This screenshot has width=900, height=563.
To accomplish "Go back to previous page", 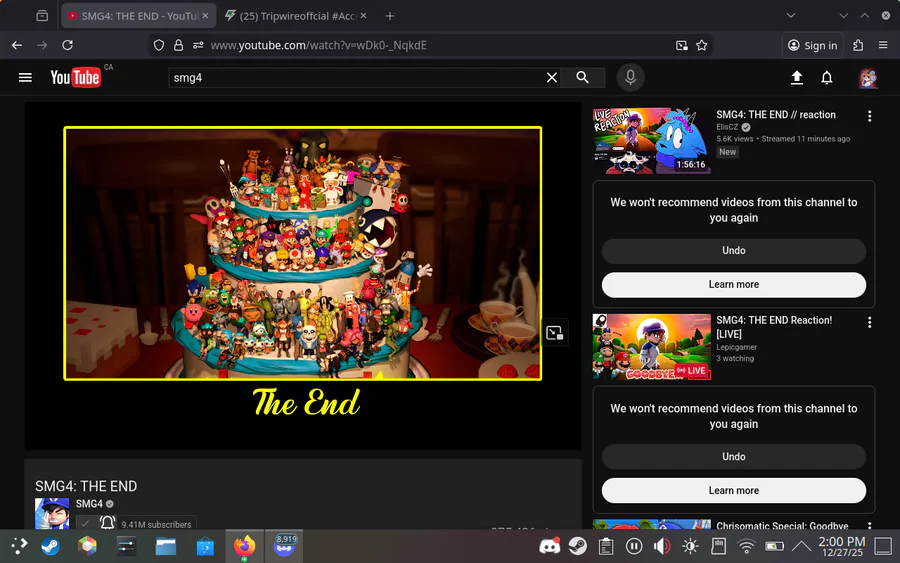I will pyautogui.click(x=17, y=45).
